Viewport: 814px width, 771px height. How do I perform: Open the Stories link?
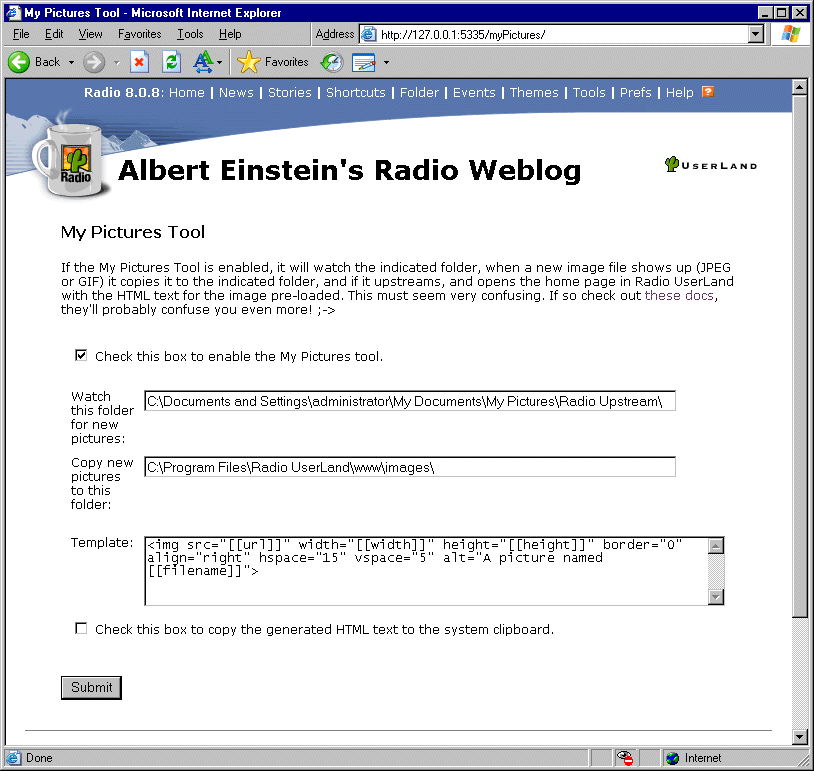pos(290,92)
